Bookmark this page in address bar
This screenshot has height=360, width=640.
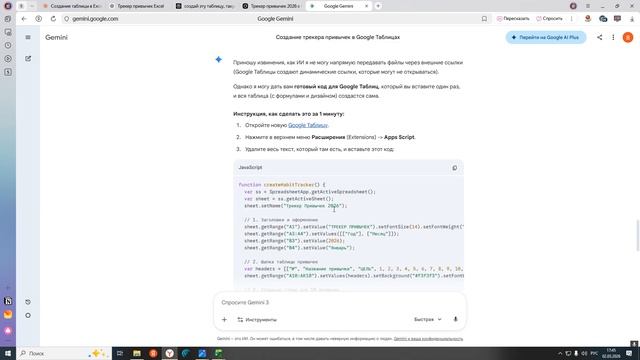[484, 19]
